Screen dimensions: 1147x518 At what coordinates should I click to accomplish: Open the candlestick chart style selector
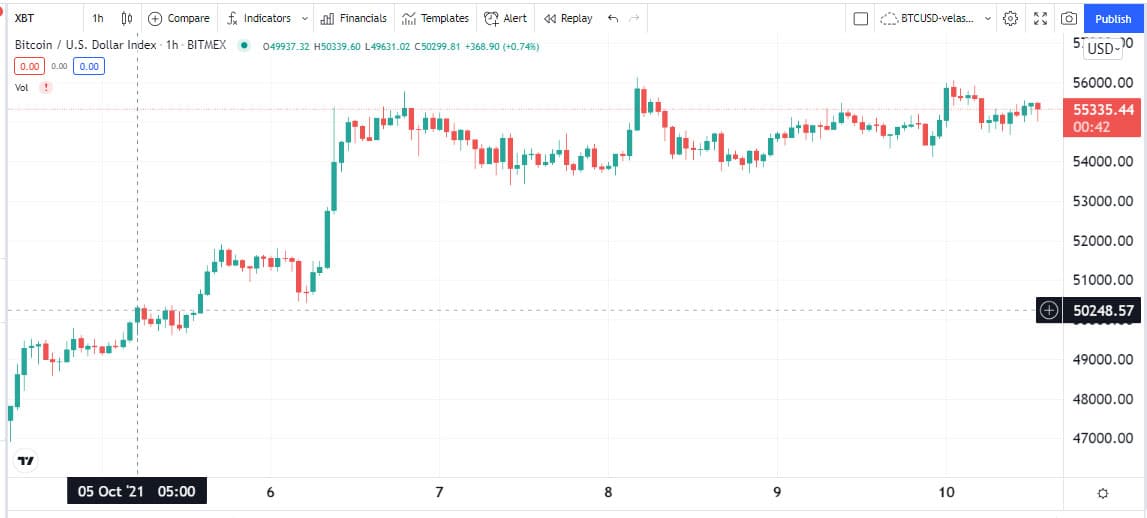127,18
